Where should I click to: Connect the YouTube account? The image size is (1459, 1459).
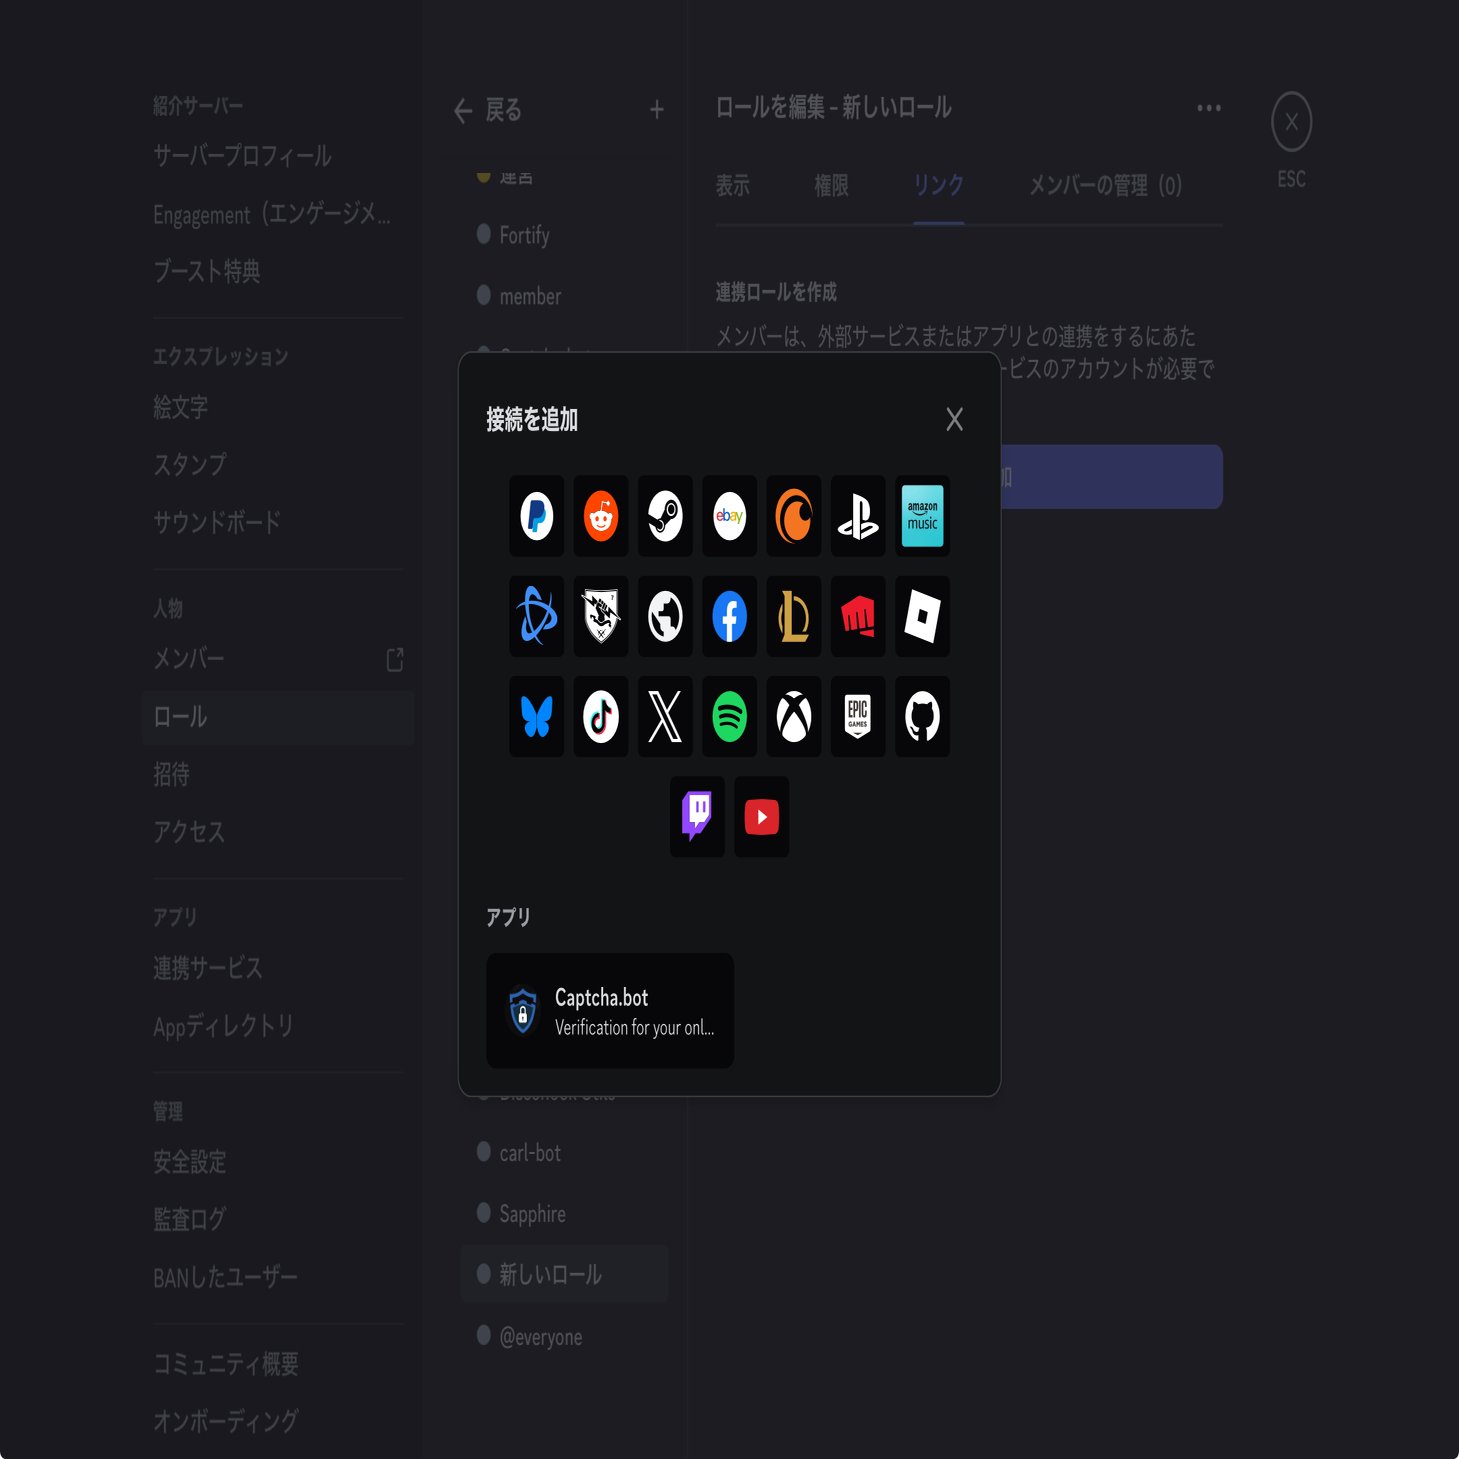coord(761,817)
